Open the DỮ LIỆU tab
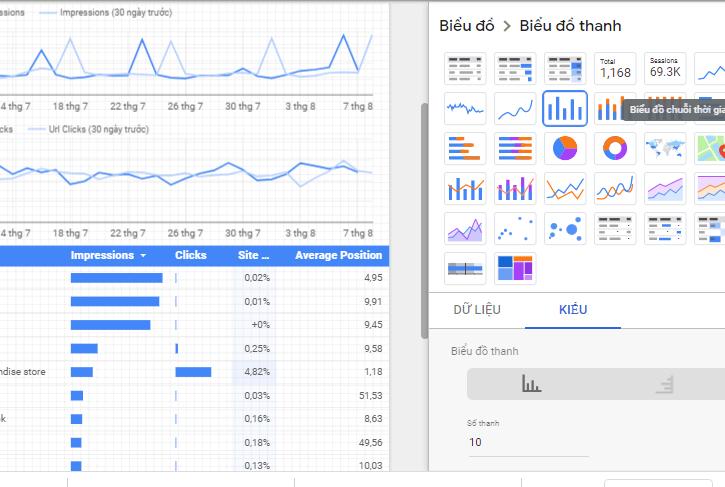 [x=477, y=309]
